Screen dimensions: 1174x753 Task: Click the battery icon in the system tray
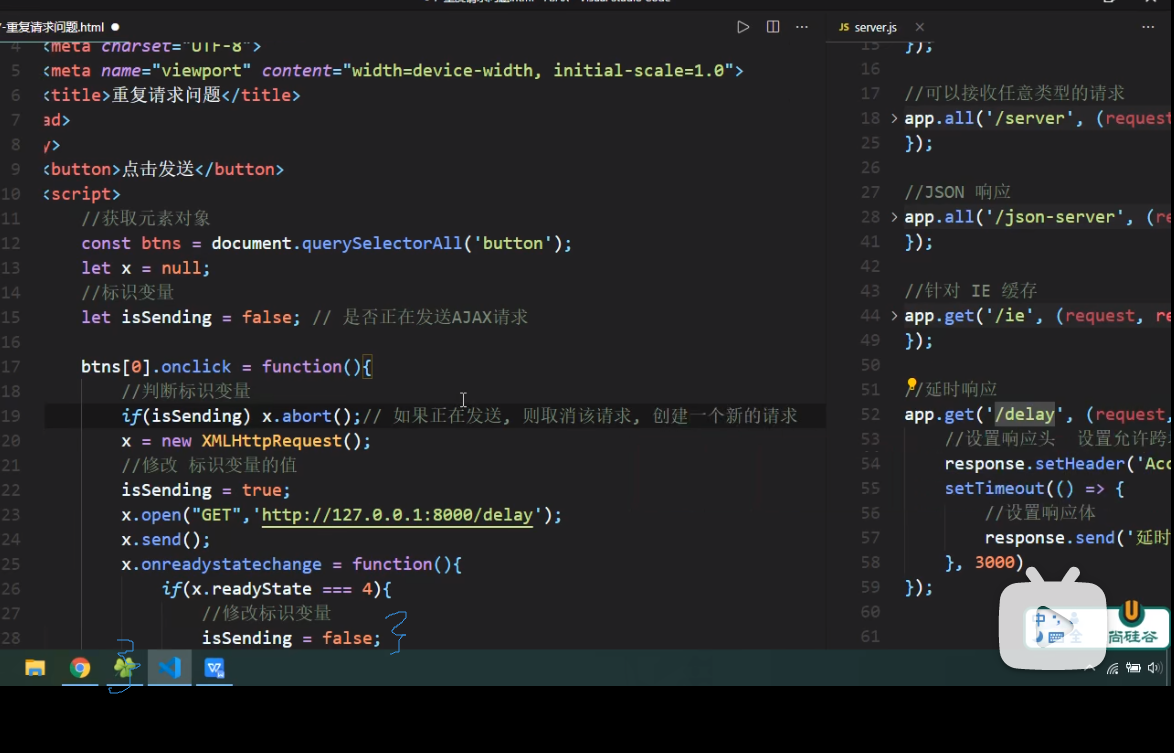1134,668
